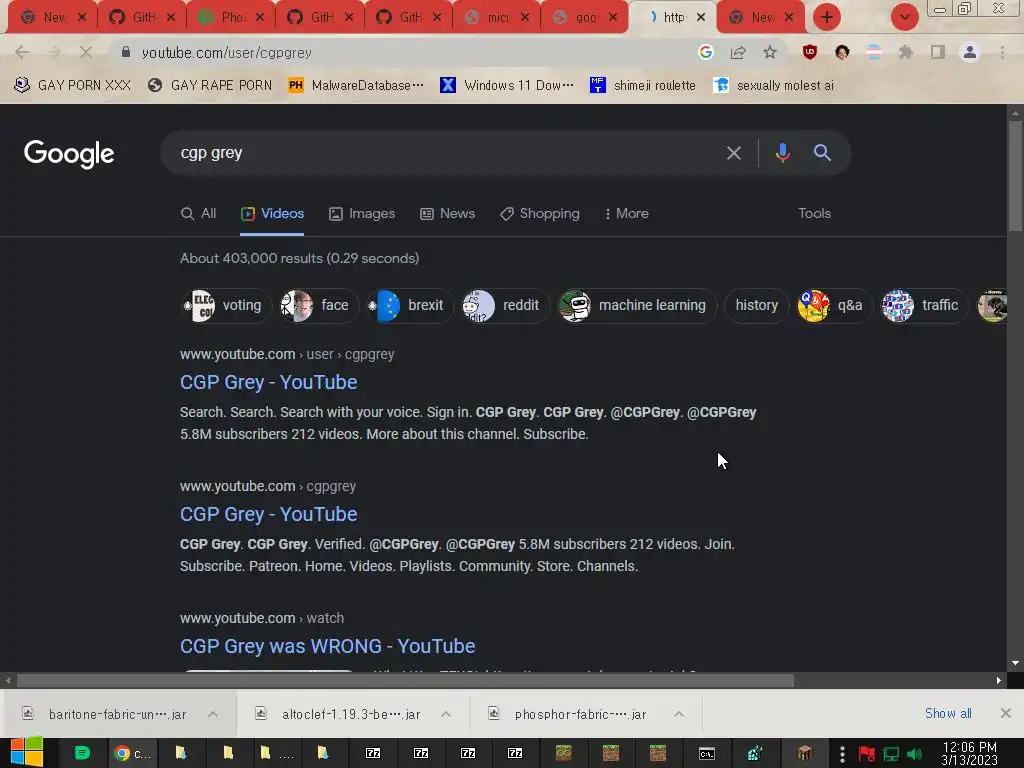Screen dimensions: 1024x768
Task: Click the red flag tray icon
Action: (867, 754)
